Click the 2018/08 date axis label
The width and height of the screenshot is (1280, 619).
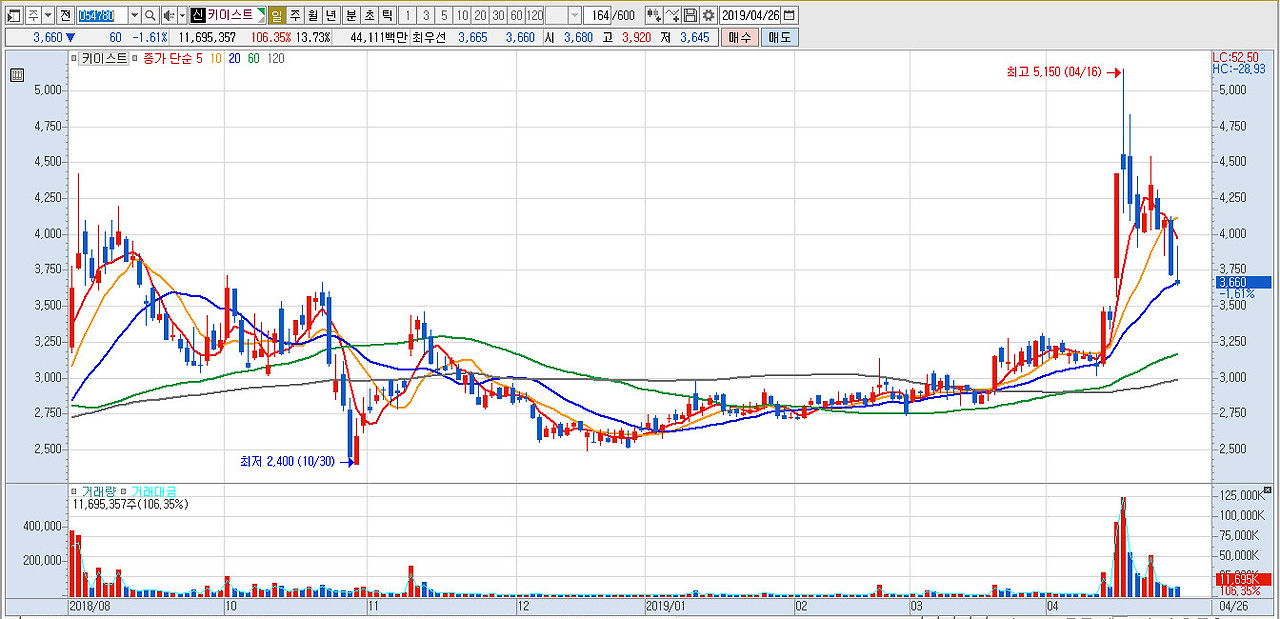click(x=90, y=606)
